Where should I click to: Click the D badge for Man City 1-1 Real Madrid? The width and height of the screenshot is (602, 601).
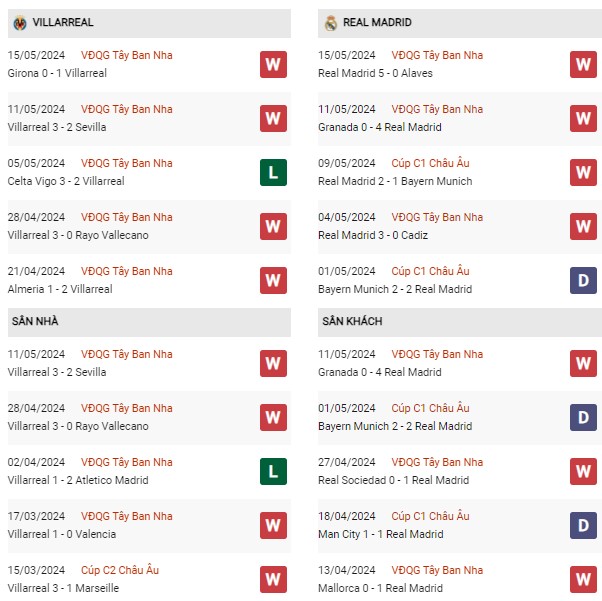click(583, 525)
